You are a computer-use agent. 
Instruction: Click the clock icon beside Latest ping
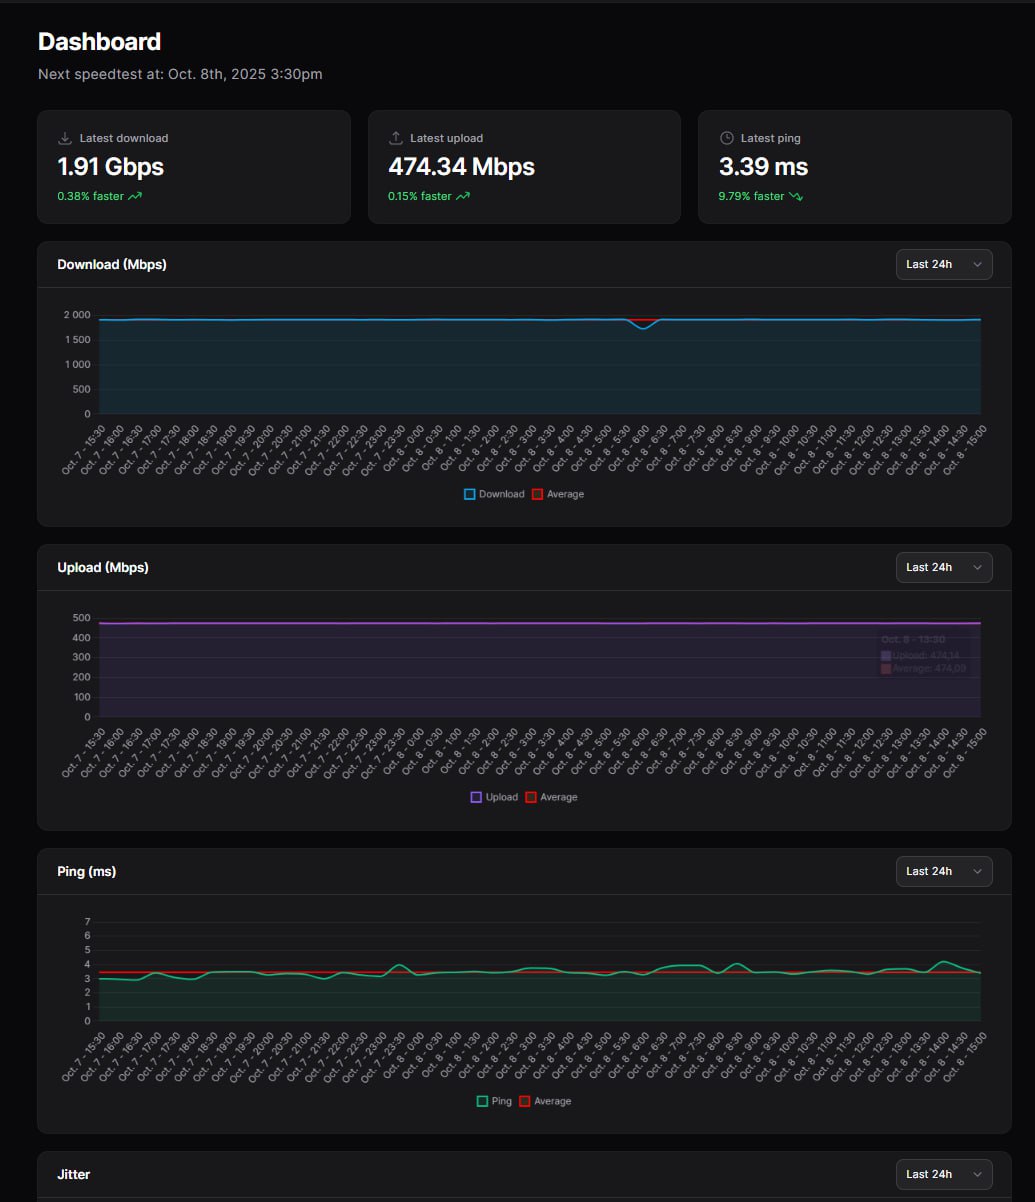tap(727, 138)
